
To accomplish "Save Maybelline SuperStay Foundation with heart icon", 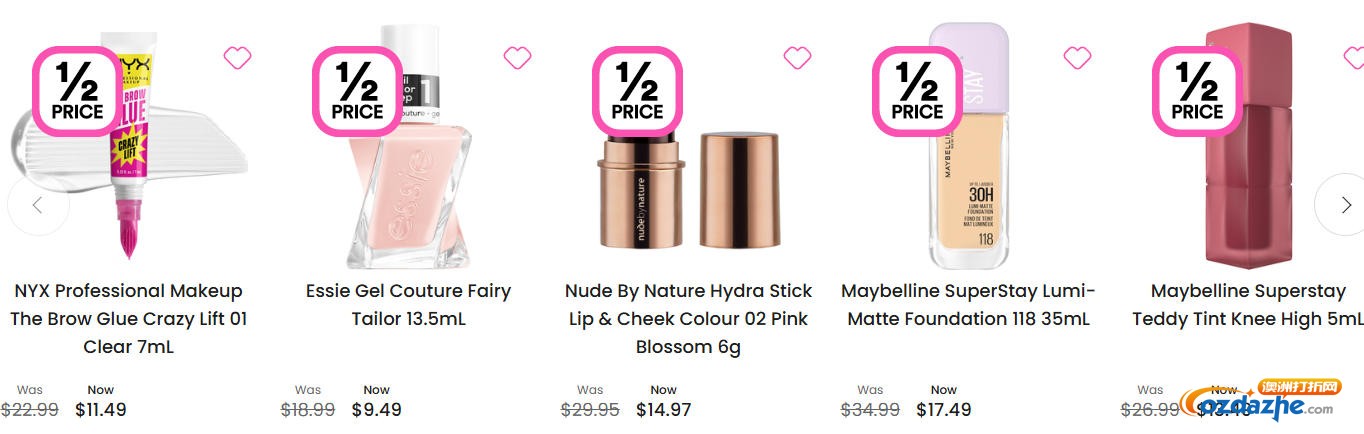I will pos(1077,58).
